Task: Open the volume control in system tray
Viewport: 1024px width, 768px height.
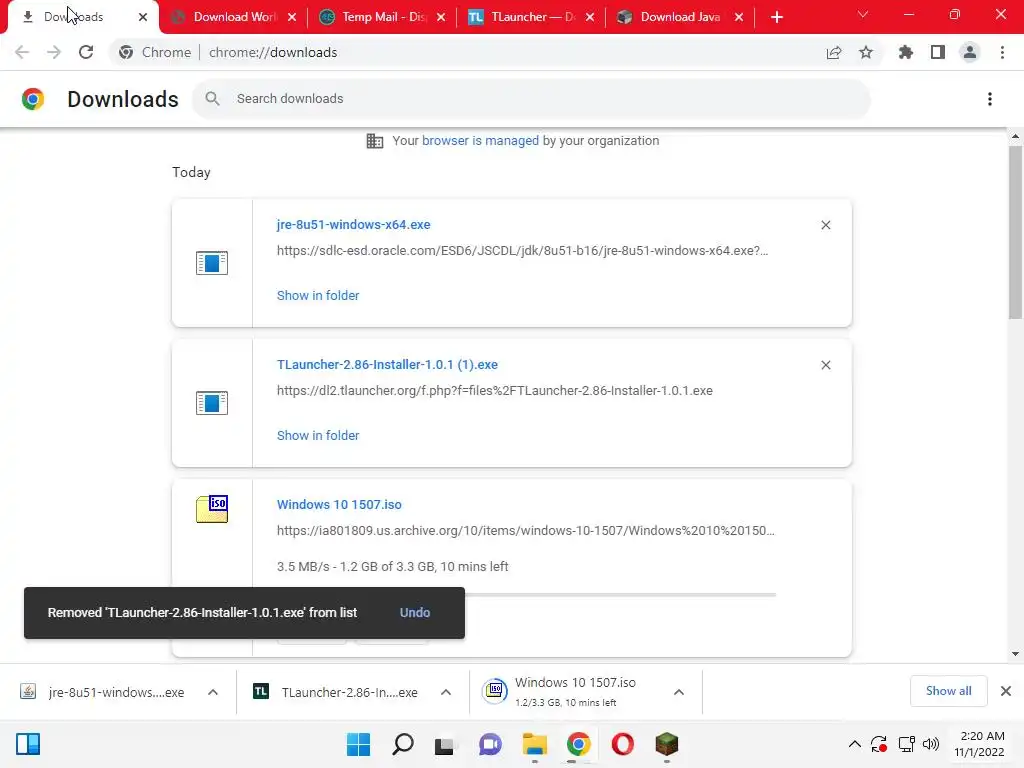Action: (931, 744)
